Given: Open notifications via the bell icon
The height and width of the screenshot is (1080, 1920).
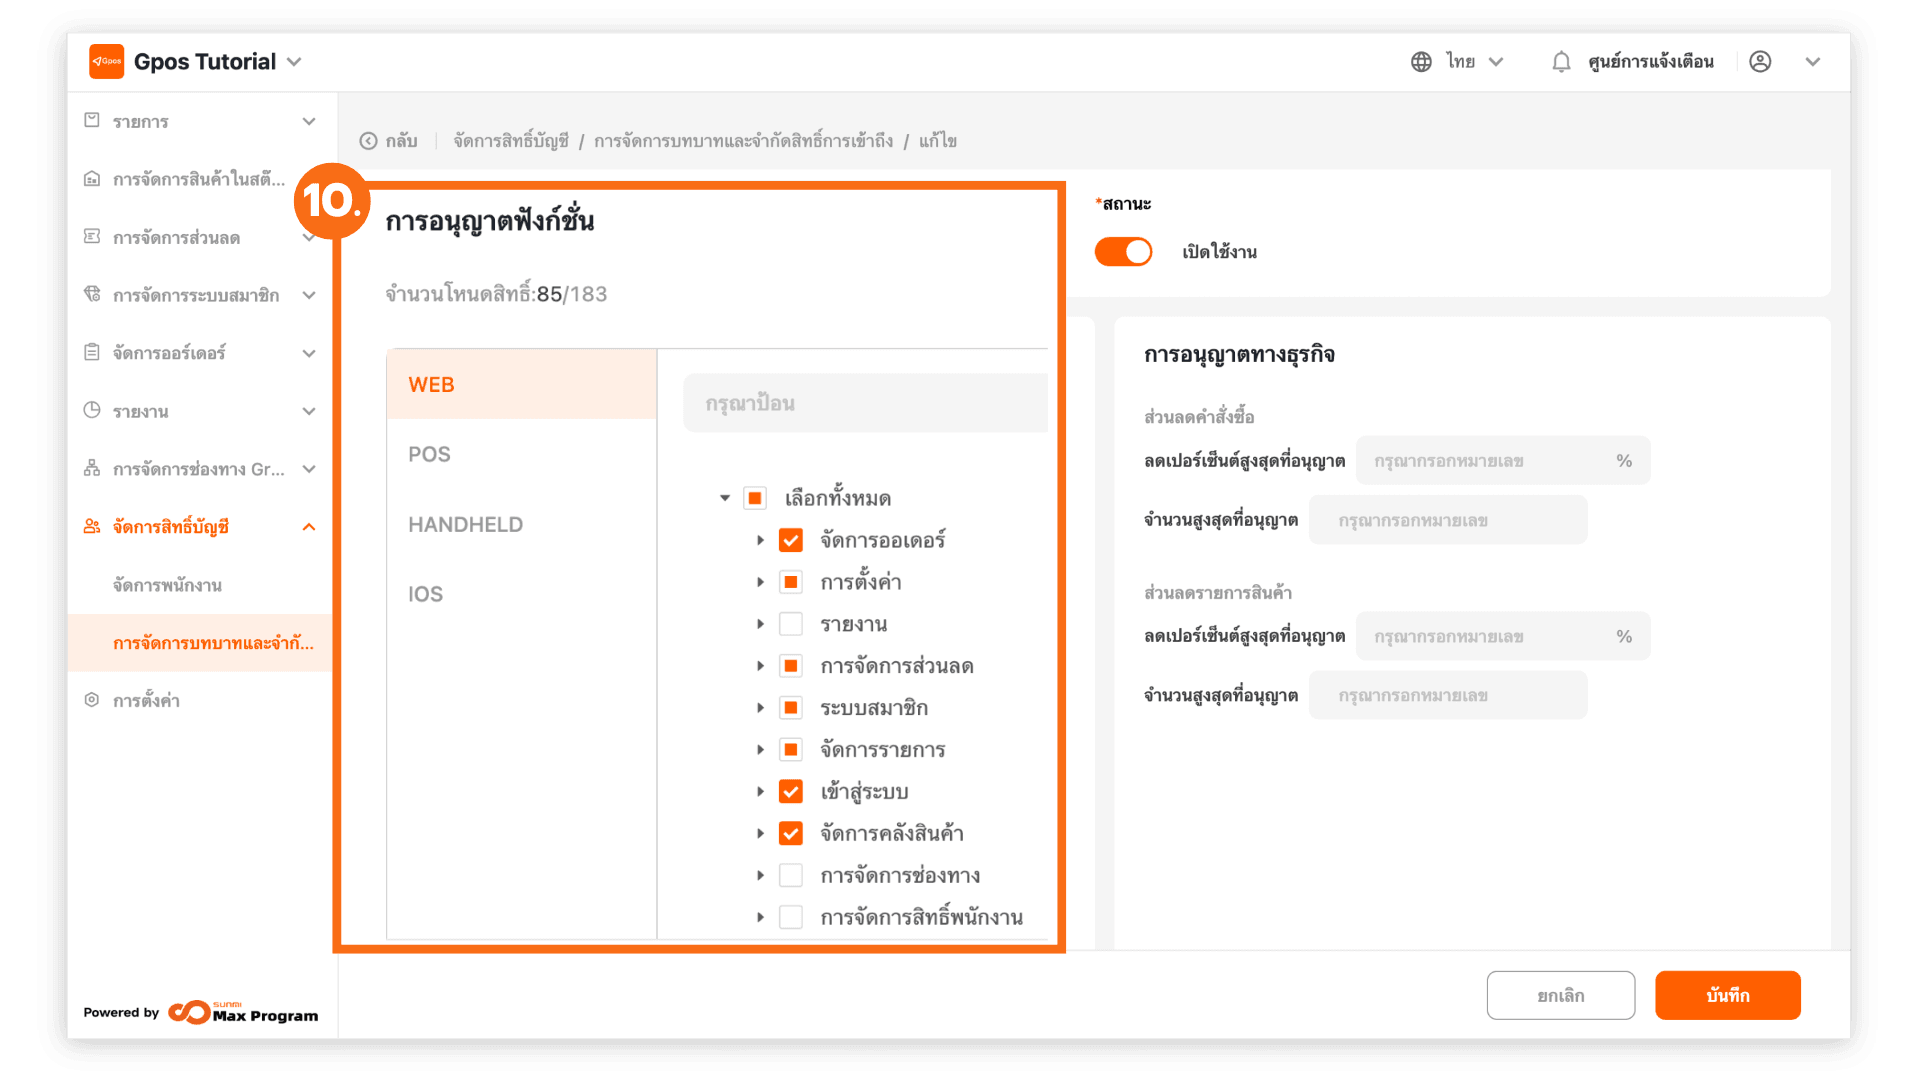Looking at the screenshot, I should [x=1561, y=62].
